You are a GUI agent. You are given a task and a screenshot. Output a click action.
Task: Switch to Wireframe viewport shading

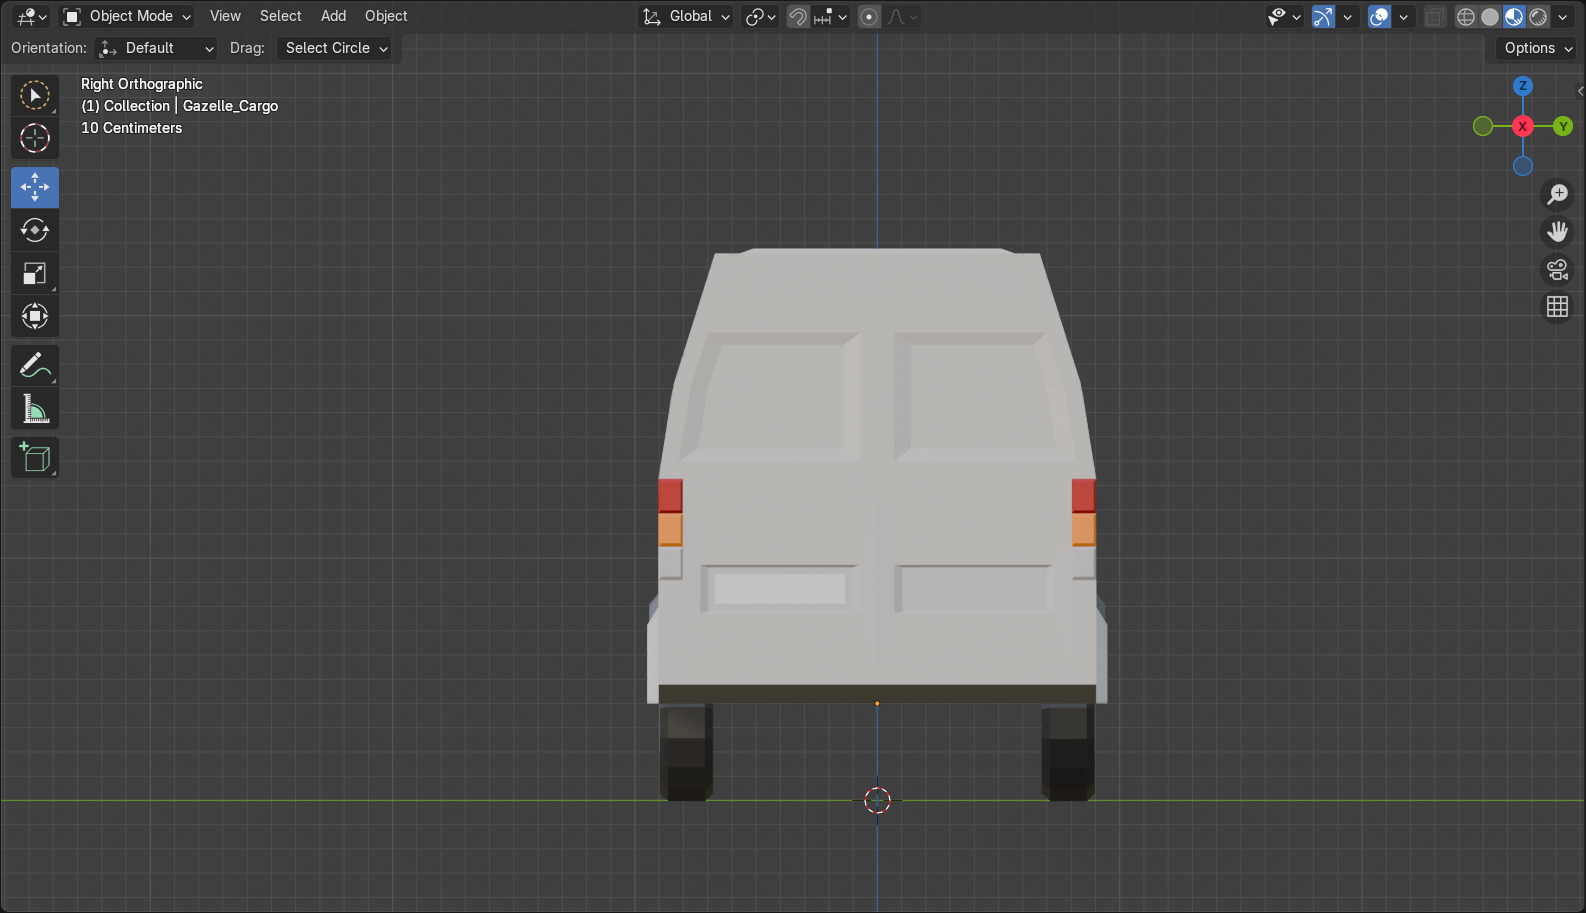click(x=1466, y=16)
